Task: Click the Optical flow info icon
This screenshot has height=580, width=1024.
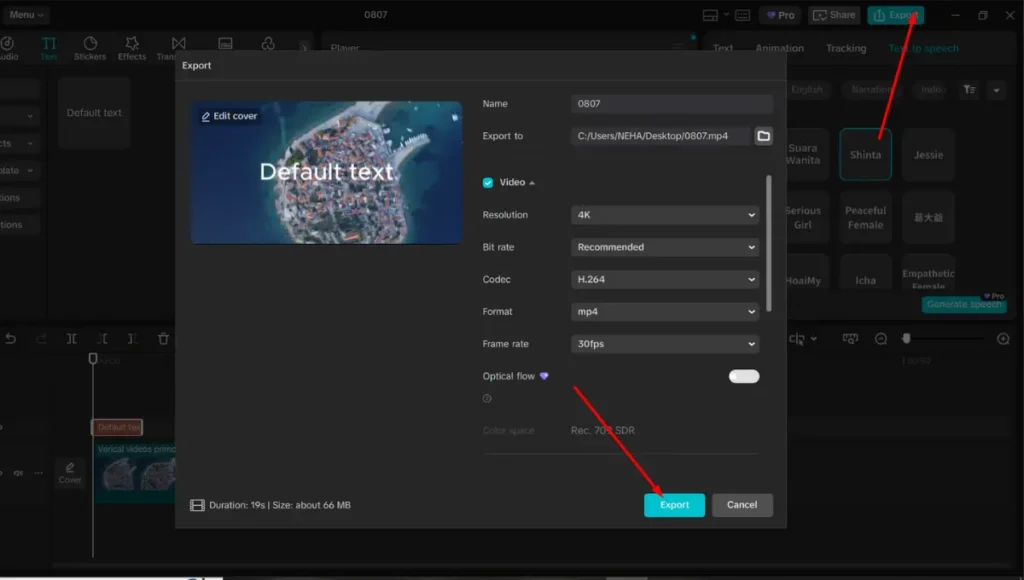Action: point(487,398)
